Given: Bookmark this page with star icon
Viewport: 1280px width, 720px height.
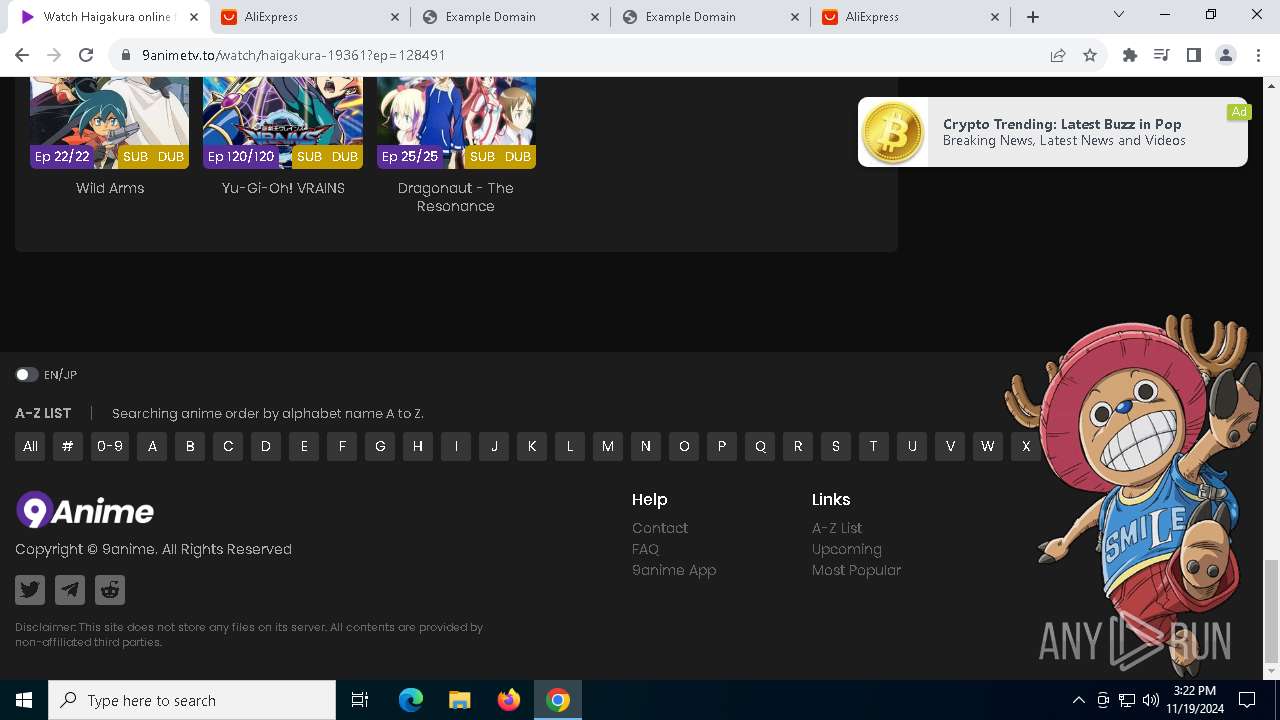Looking at the screenshot, I should click(1090, 55).
